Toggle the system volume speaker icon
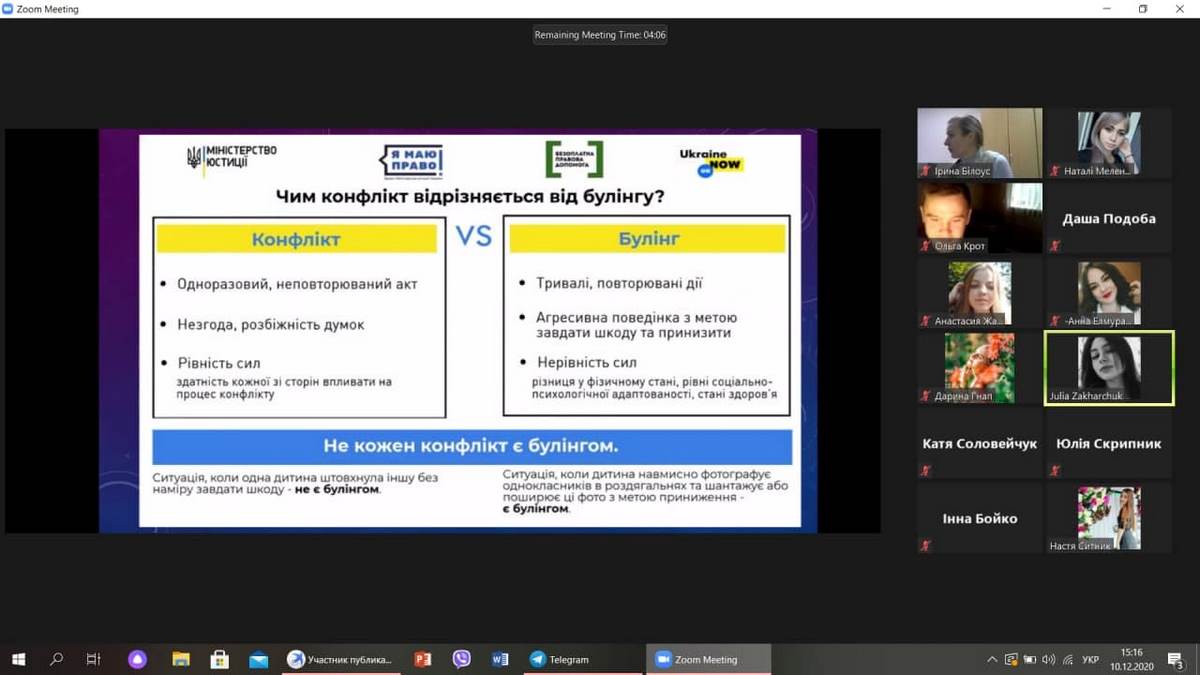1200x675 pixels. (1048, 659)
